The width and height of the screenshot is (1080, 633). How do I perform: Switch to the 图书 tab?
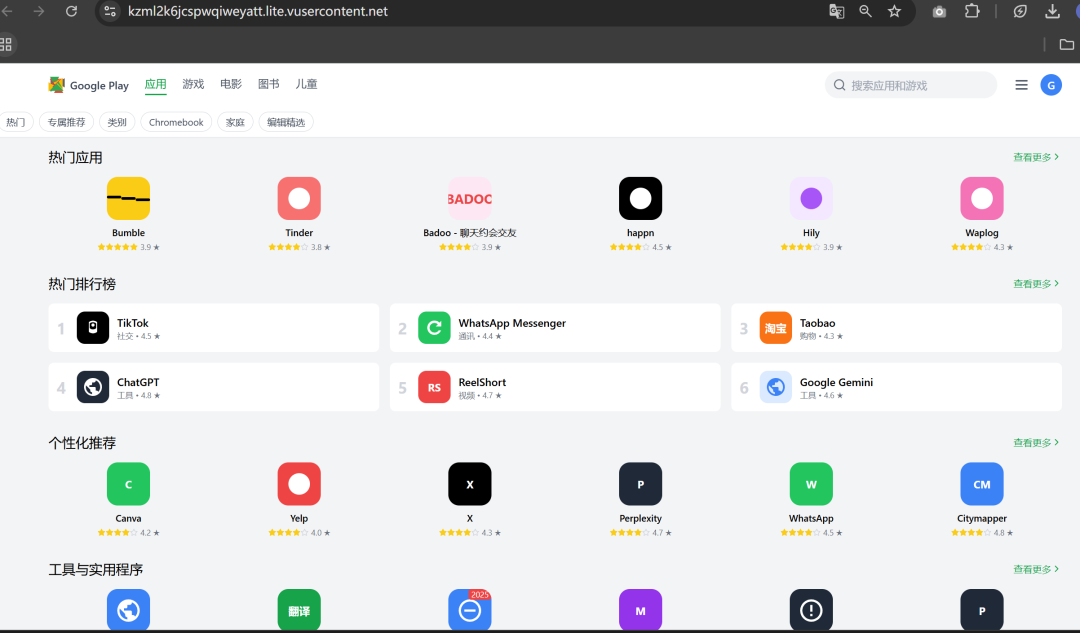[x=269, y=84]
